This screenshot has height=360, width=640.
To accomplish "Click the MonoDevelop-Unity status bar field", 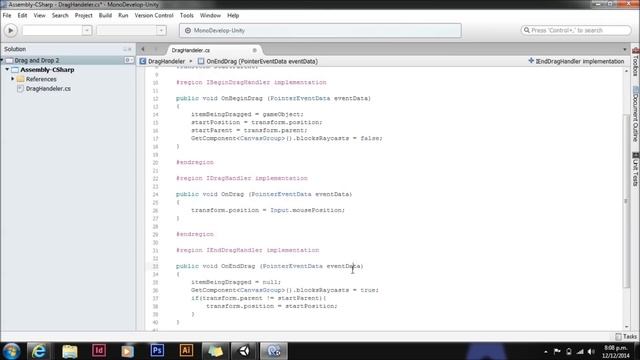I will [x=320, y=30].
